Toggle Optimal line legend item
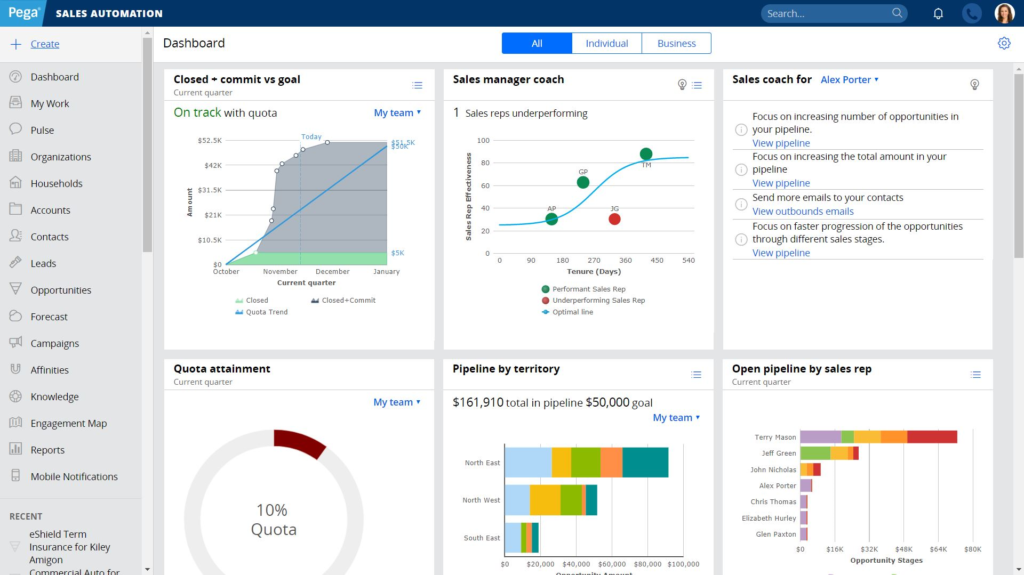 tap(568, 312)
